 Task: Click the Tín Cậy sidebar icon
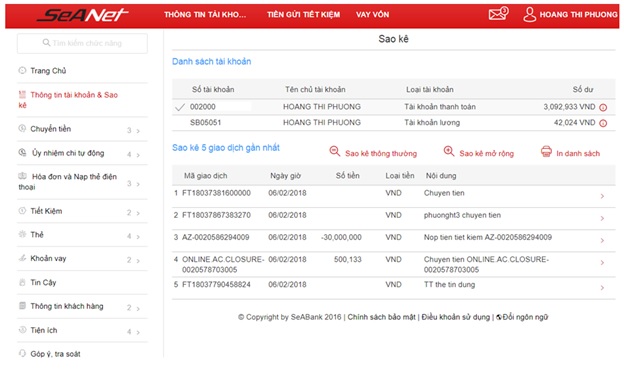[22, 282]
